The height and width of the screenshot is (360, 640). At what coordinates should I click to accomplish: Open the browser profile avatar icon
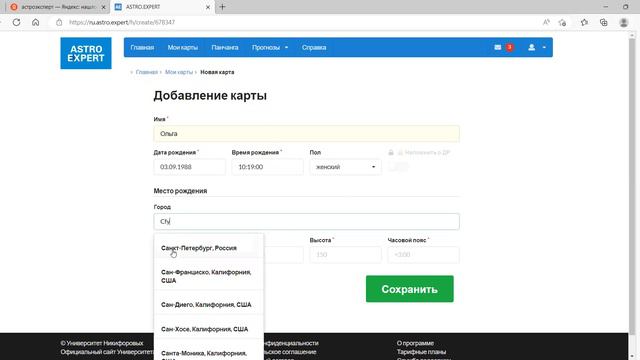(624, 22)
